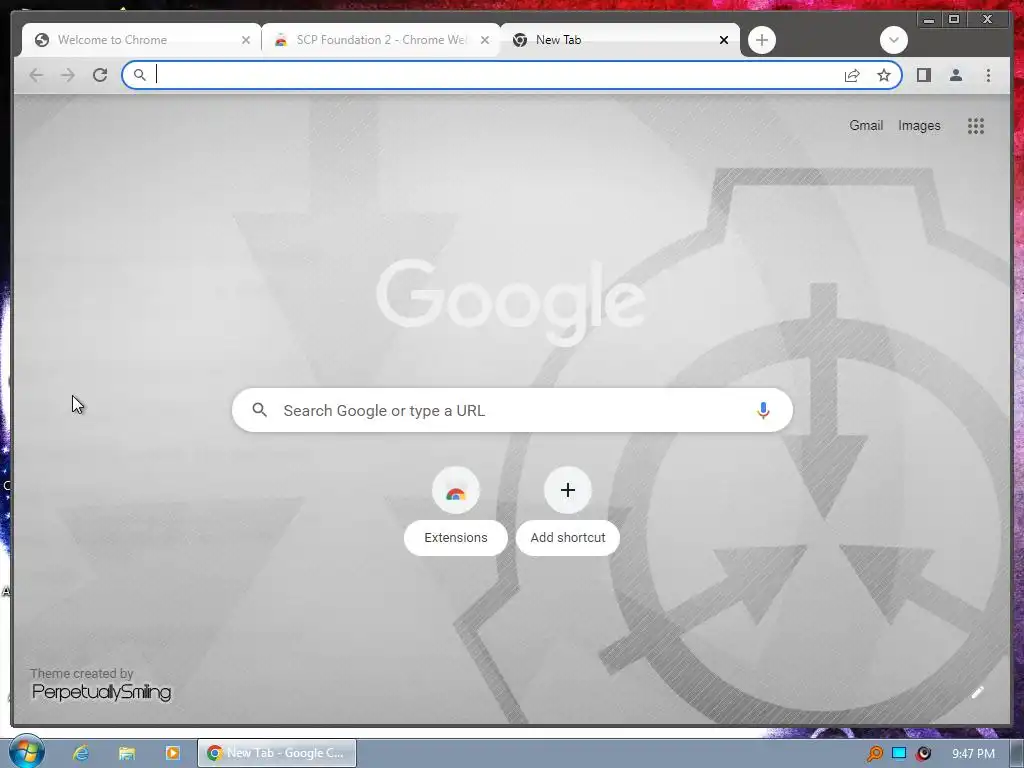Image resolution: width=1024 pixels, height=768 pixels.
Task: Click the Google logo
Action: tap(511, 302)
